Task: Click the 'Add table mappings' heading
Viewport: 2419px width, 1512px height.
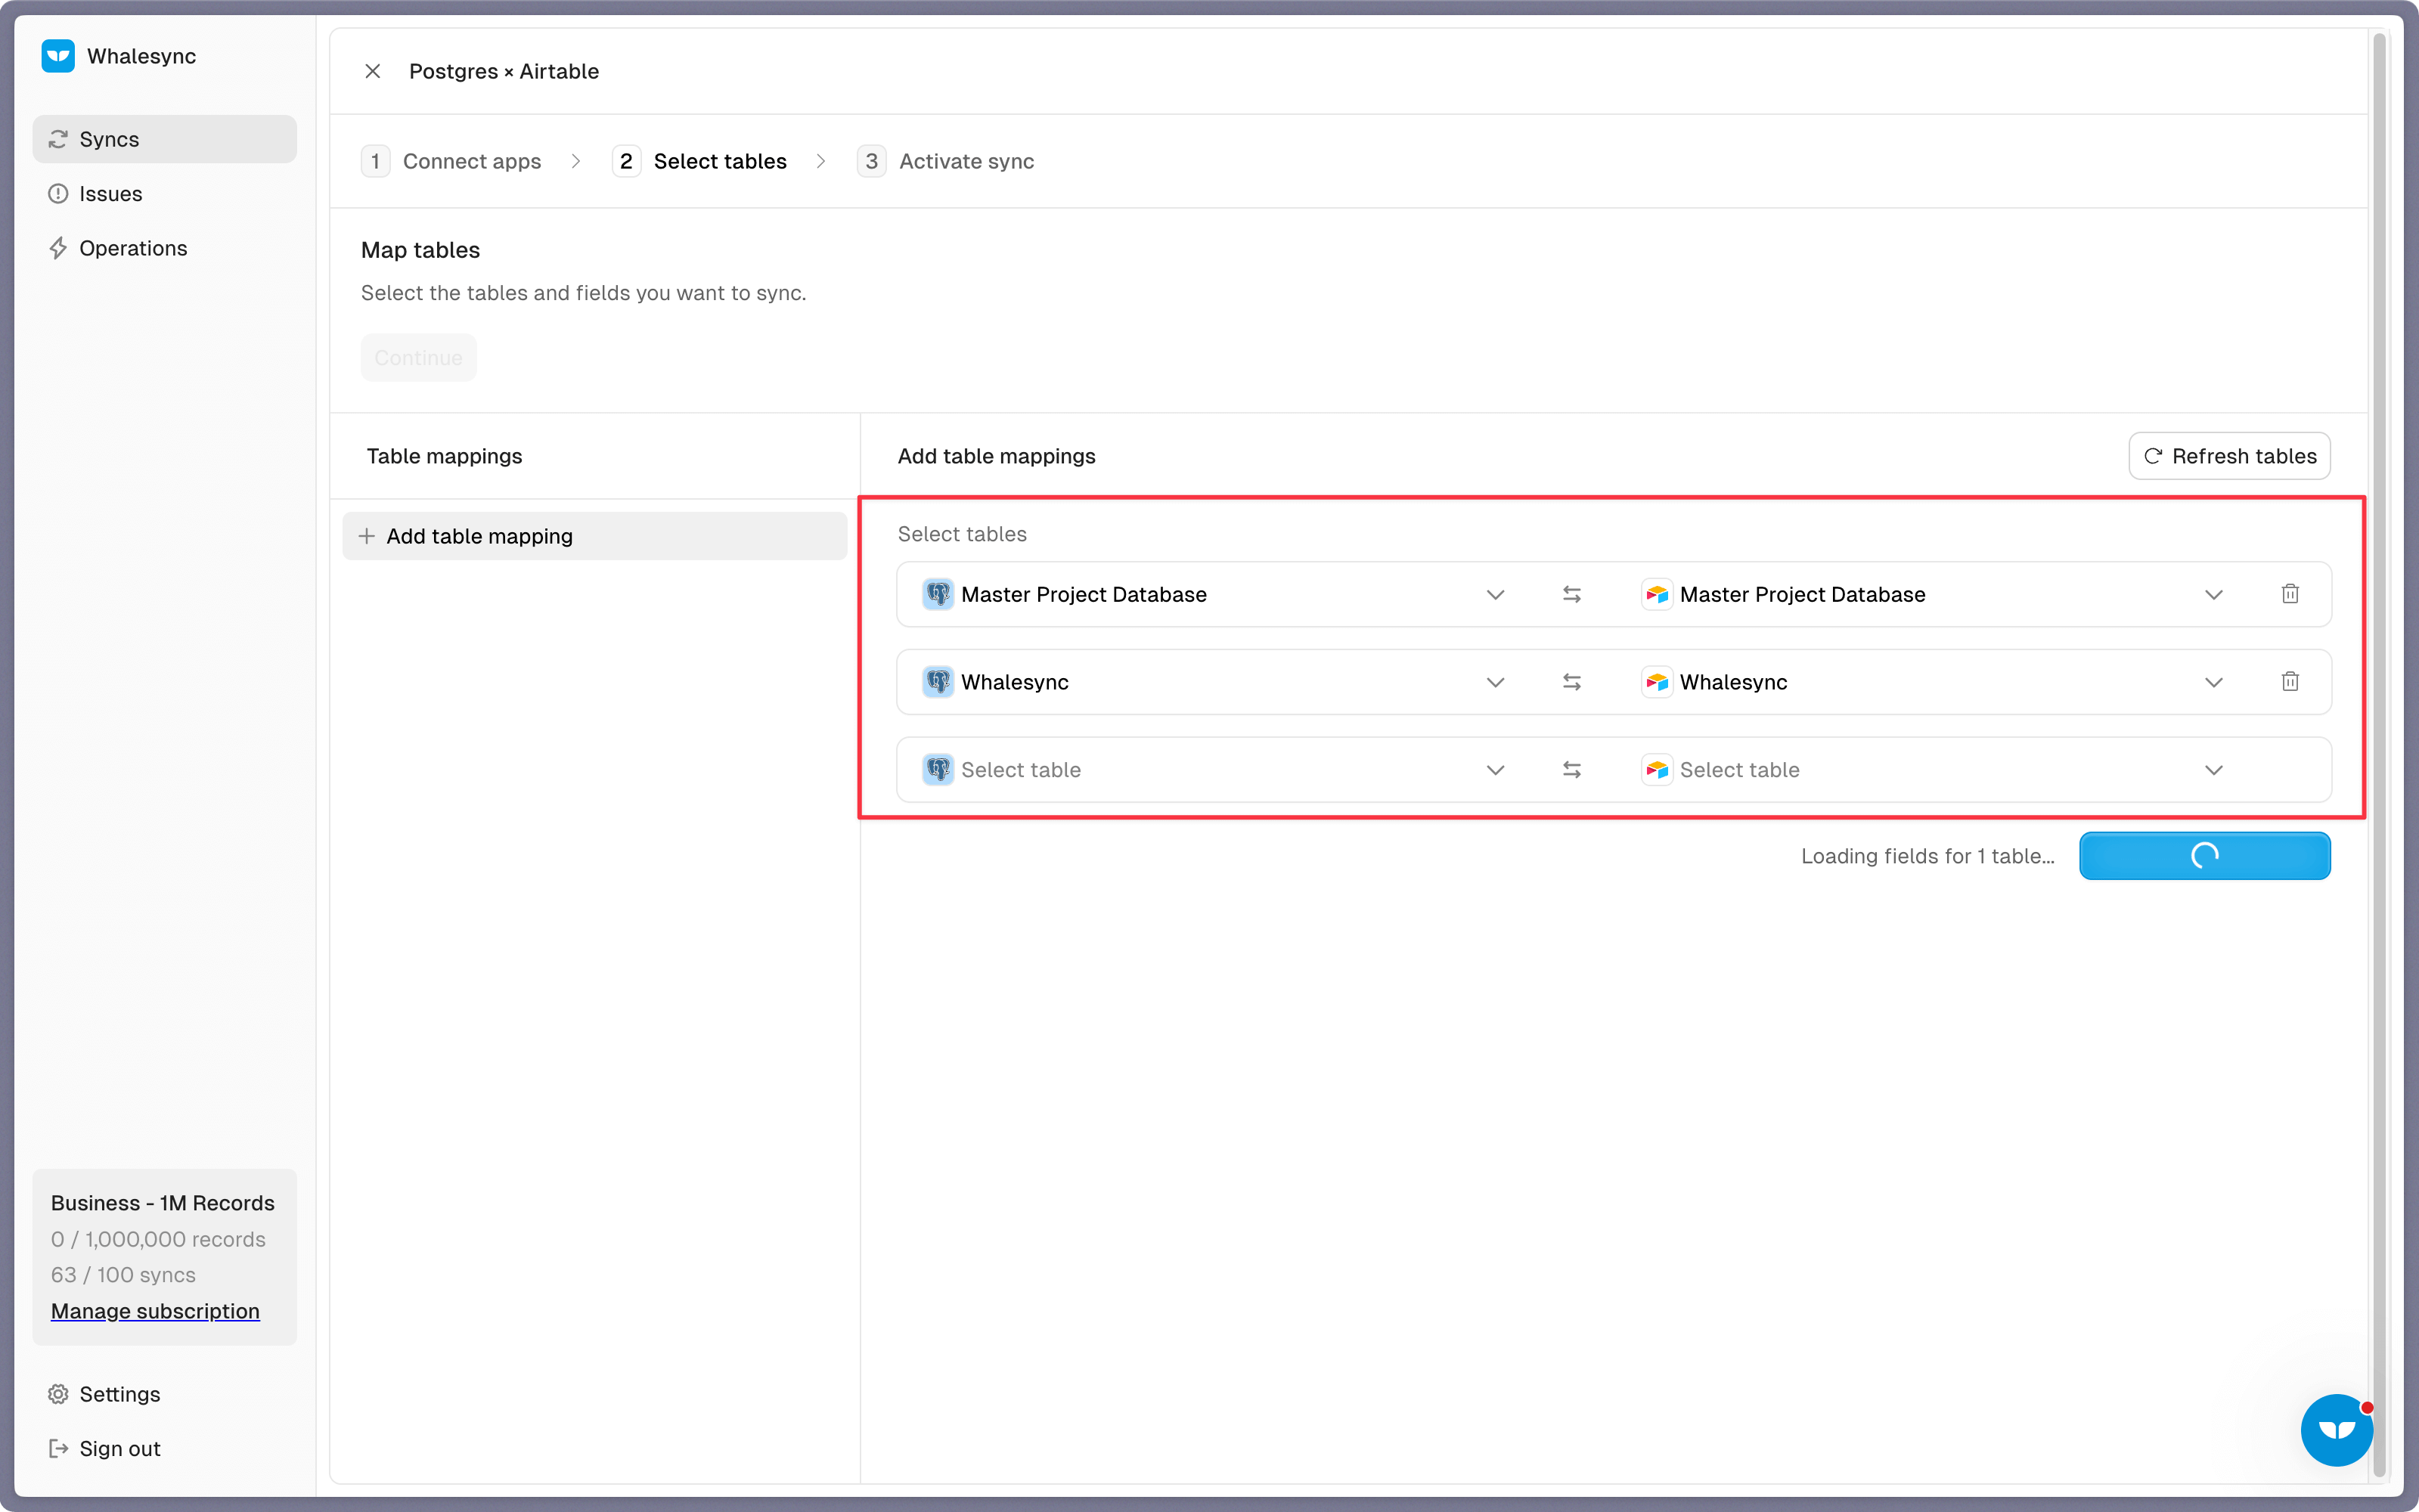Action: (996, 456)
